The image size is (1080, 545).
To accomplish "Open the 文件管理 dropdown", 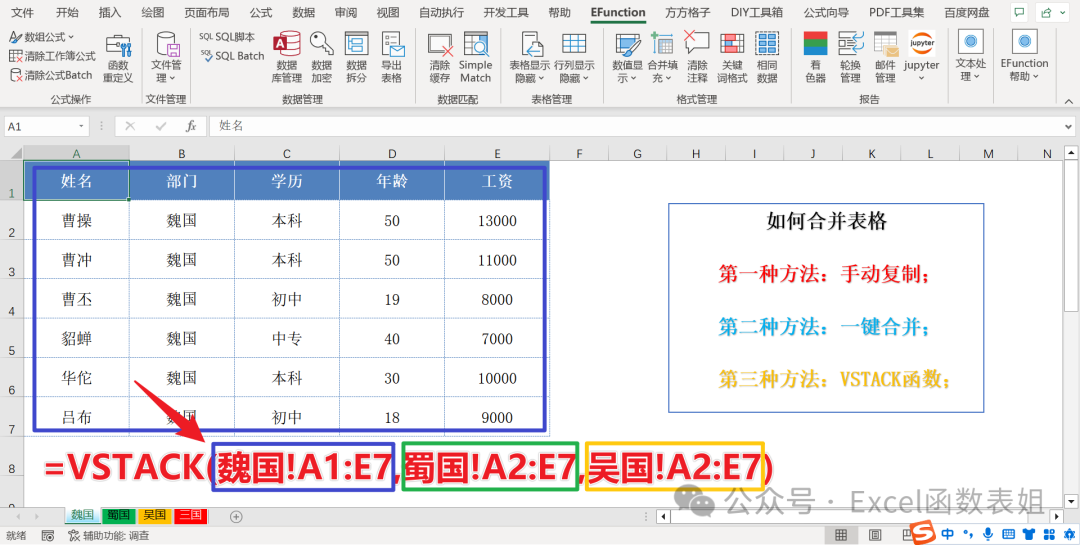I will click(168, 59).
